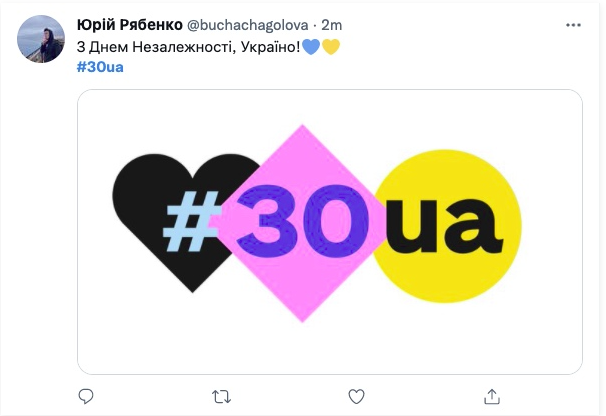Image resolution: width=606 pixels, height=416 pixels.
Task: Like the Independence Day tweet
Action: pos(356,396)
